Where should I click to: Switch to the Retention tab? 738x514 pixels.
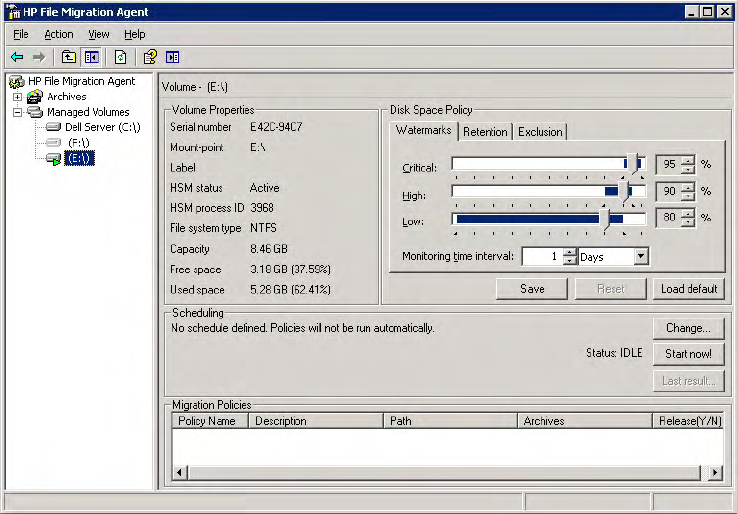[x=485, y=132]
